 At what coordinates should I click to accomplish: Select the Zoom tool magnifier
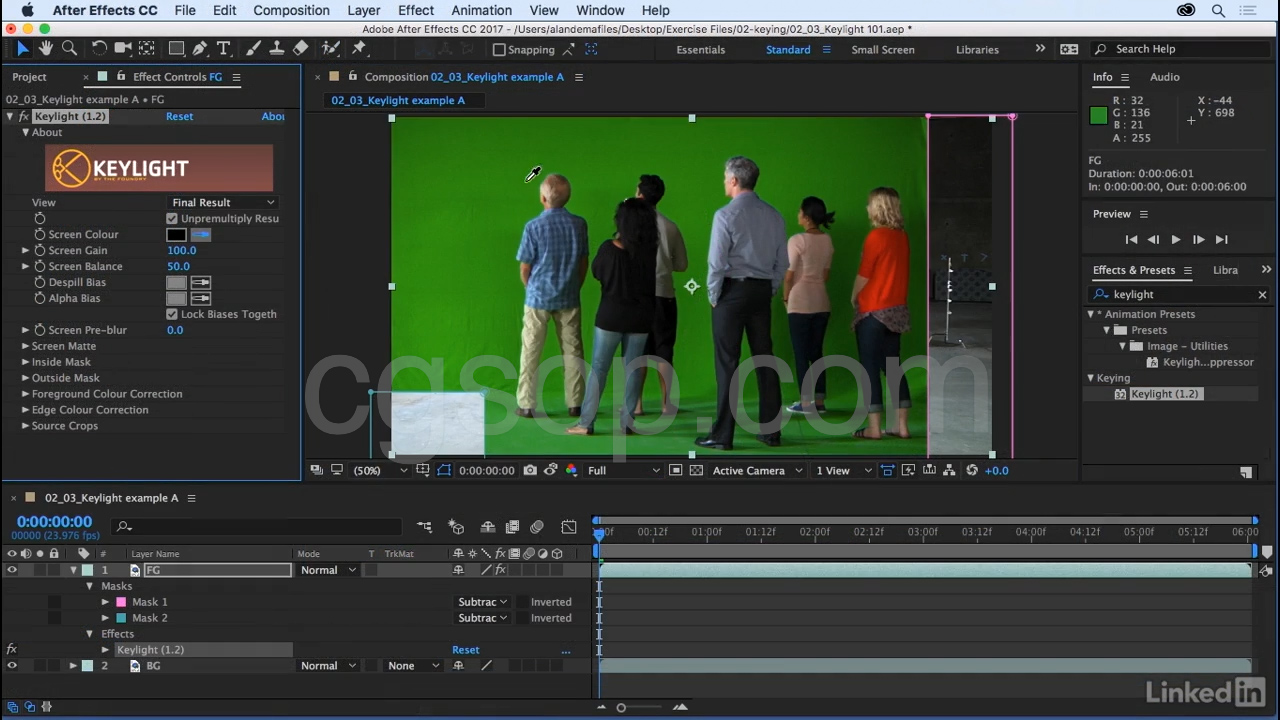click(69, 48)
